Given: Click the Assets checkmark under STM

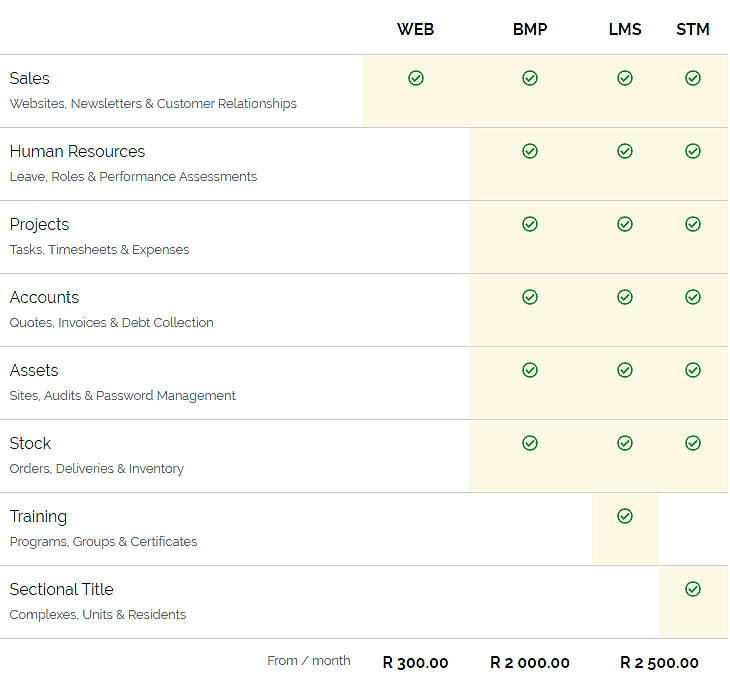Looking at the screenshot, I should point(693,370).
